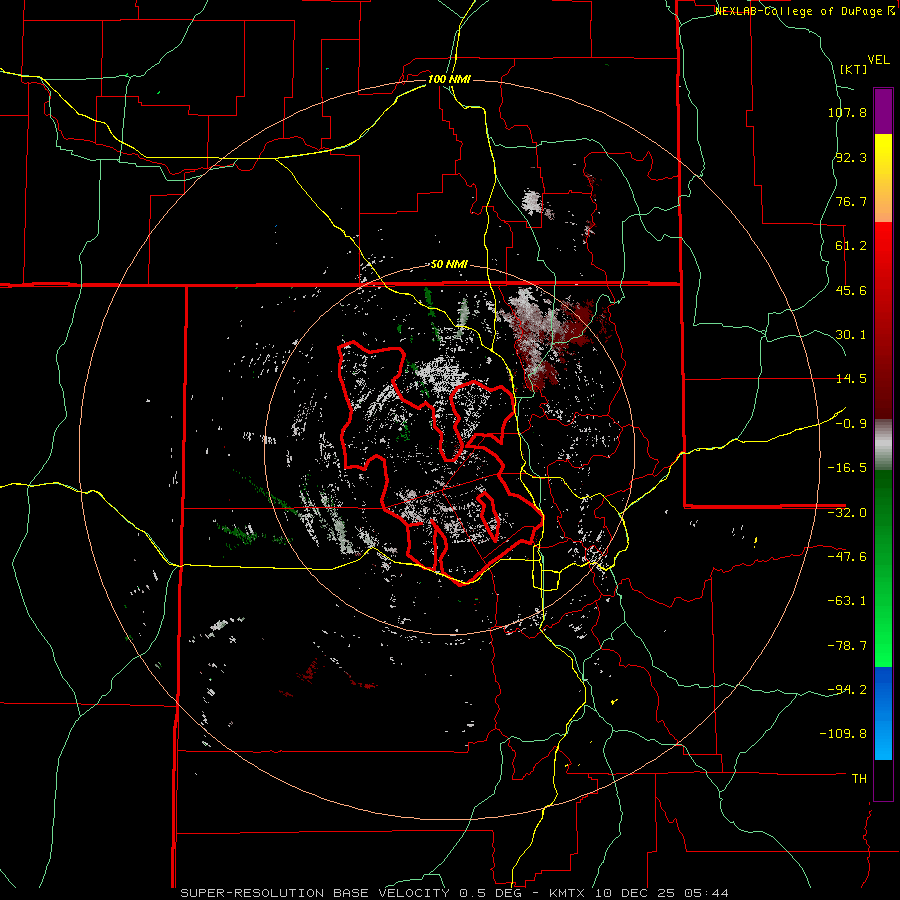Select the -47.6 velocity scale value
The width and height of the screenshot is (900, 900).
tap(847, 557)
